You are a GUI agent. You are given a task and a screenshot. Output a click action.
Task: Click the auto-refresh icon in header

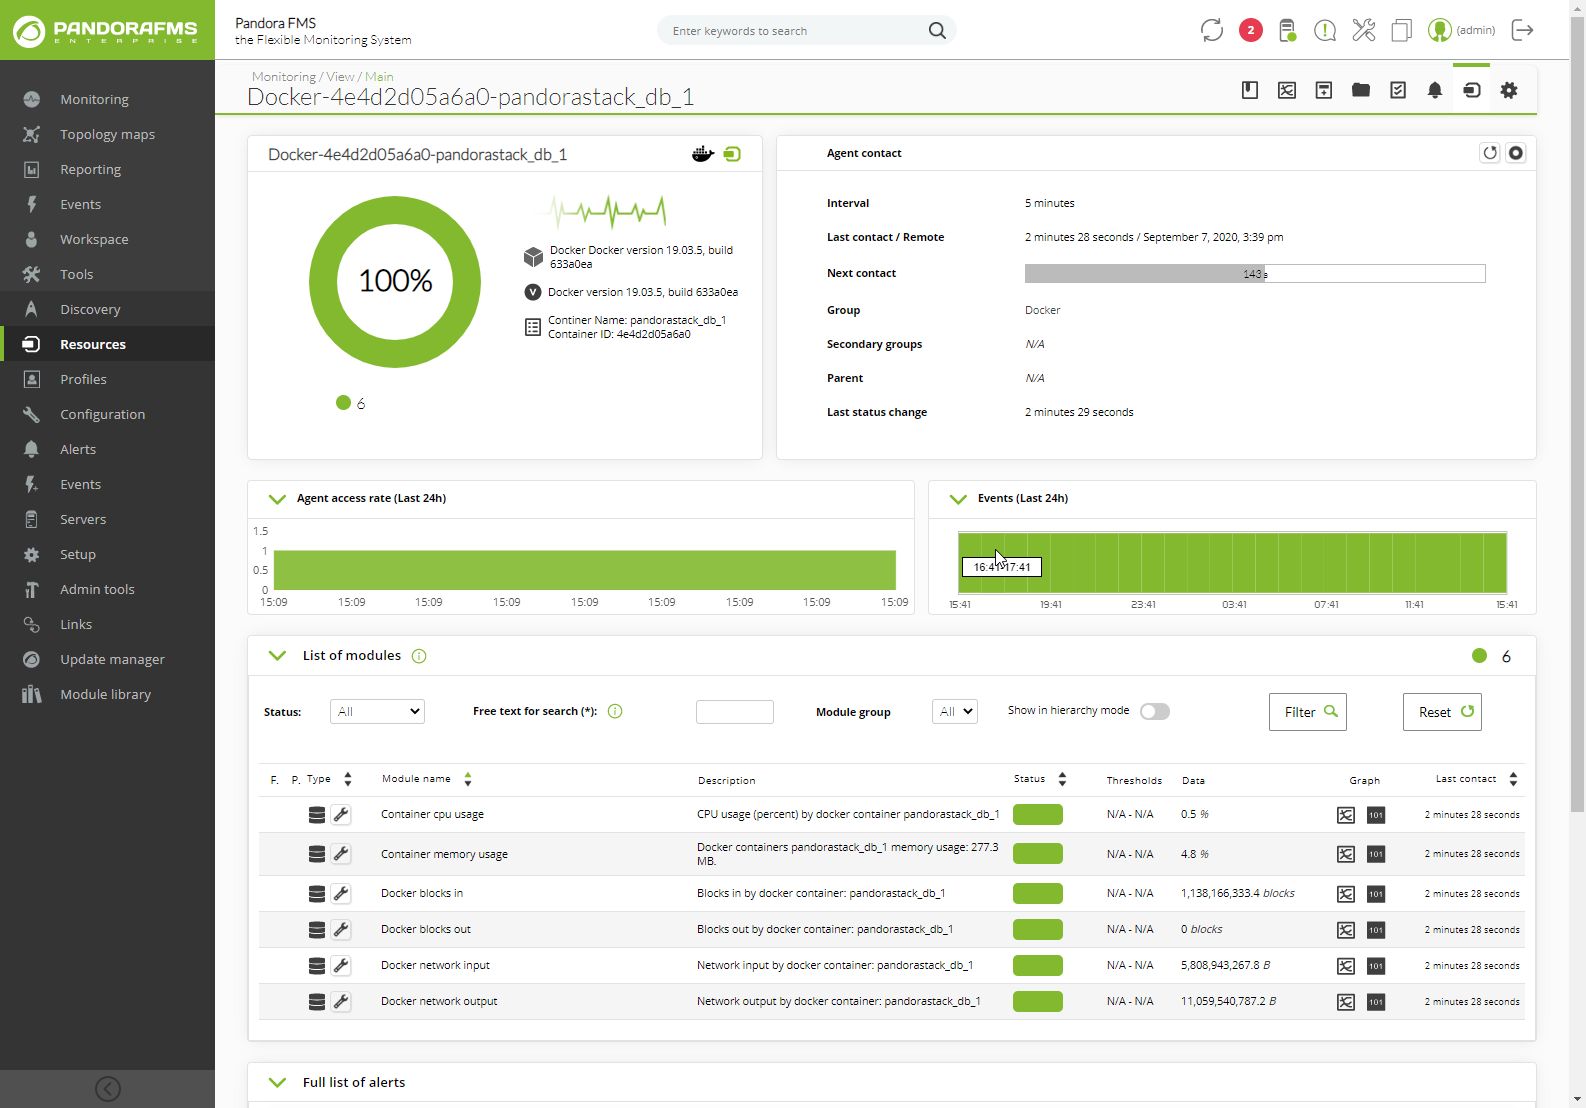tap(1212, 30)
